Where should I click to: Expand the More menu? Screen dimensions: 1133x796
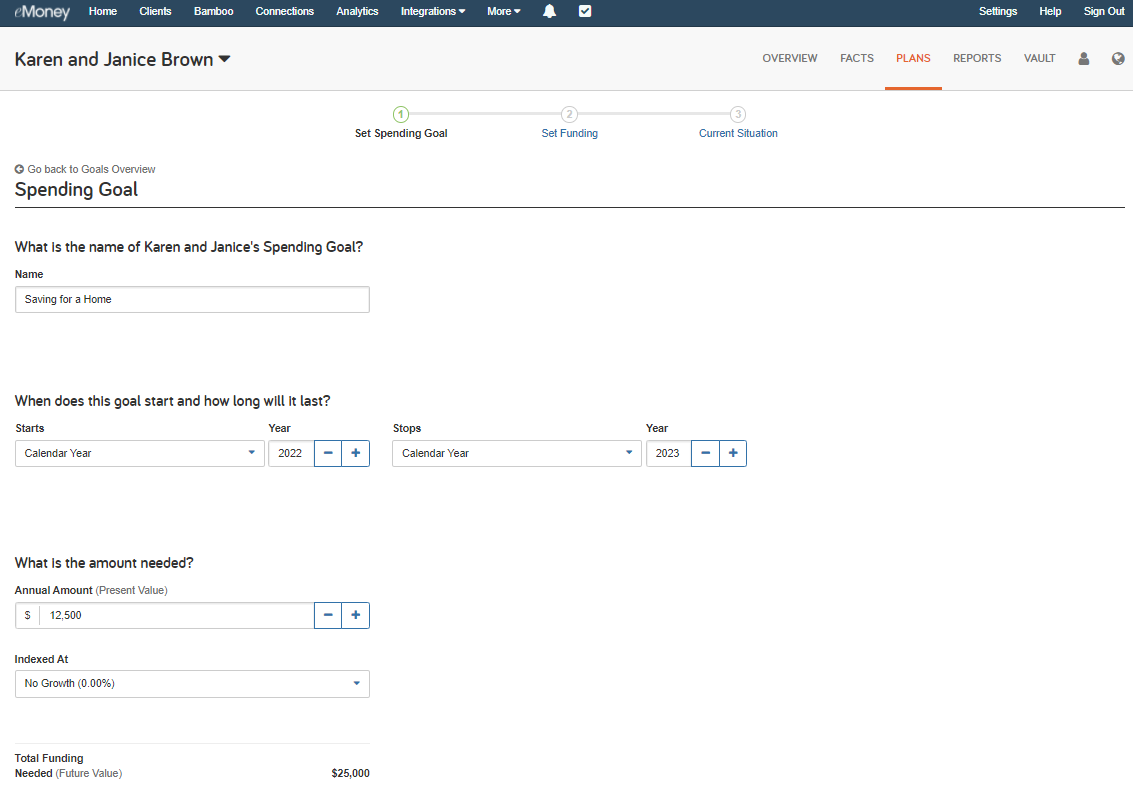[x=504, y=11]
